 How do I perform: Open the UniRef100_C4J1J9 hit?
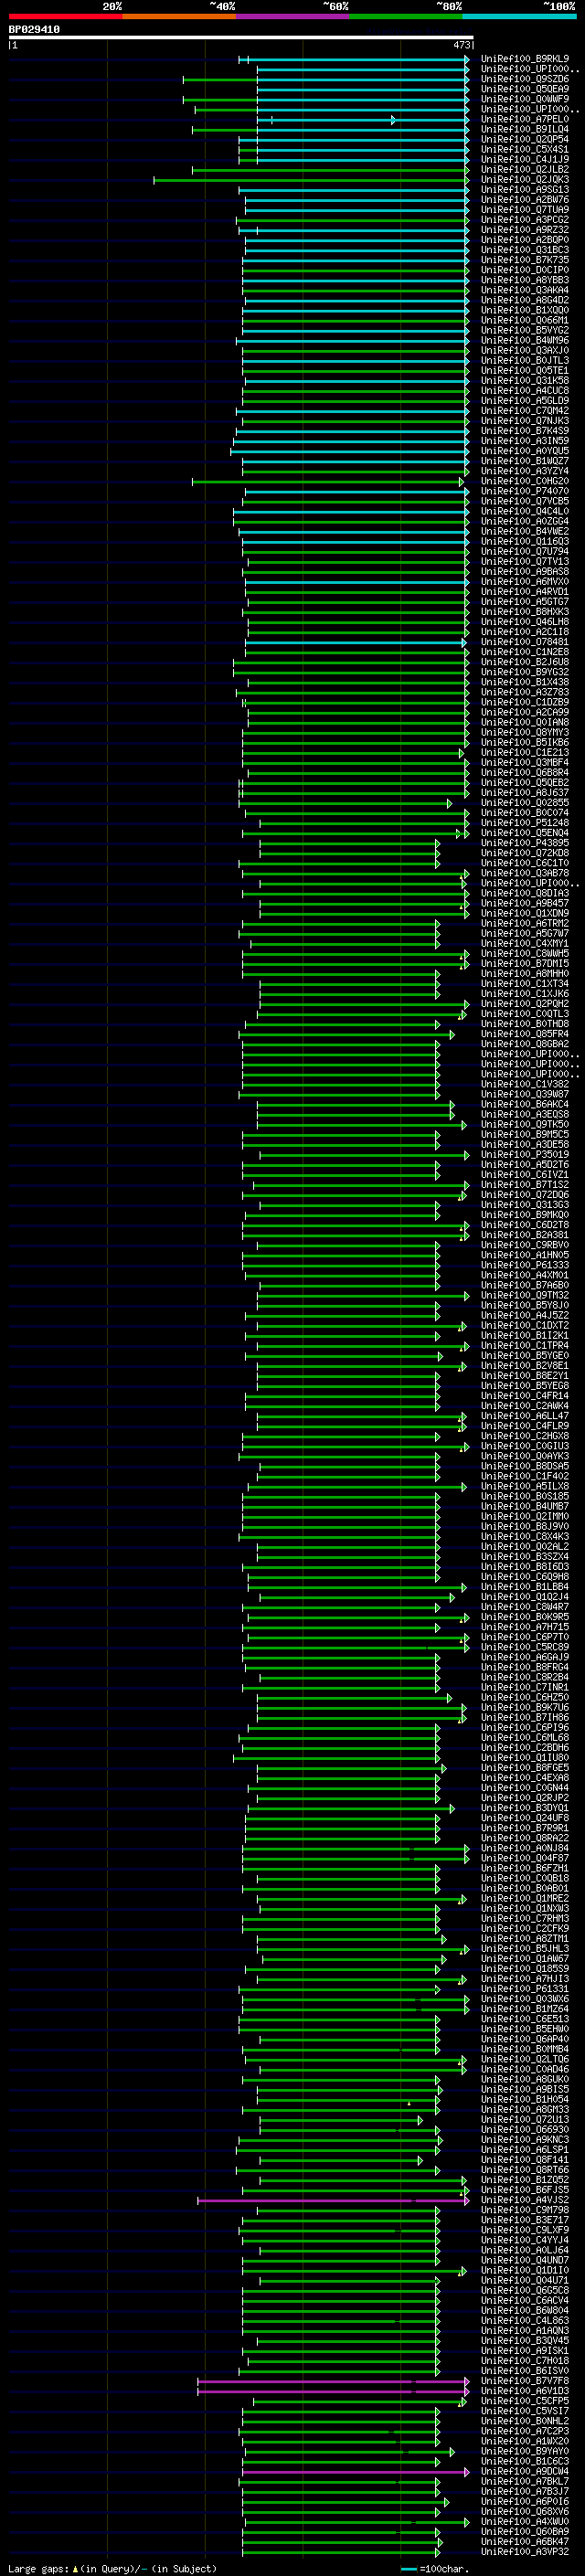click(x=524, y=159)
